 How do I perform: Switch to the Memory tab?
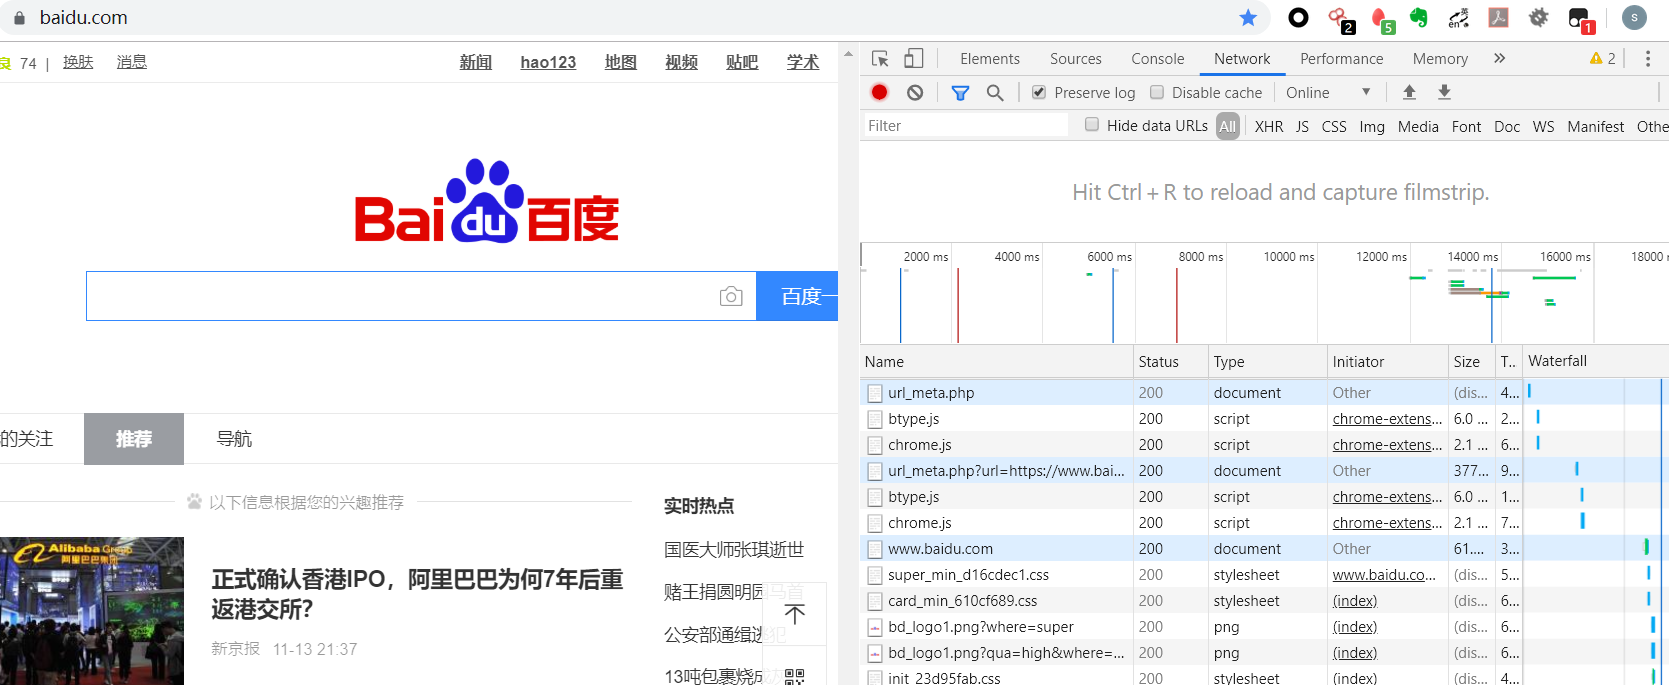pos(1440,59)
